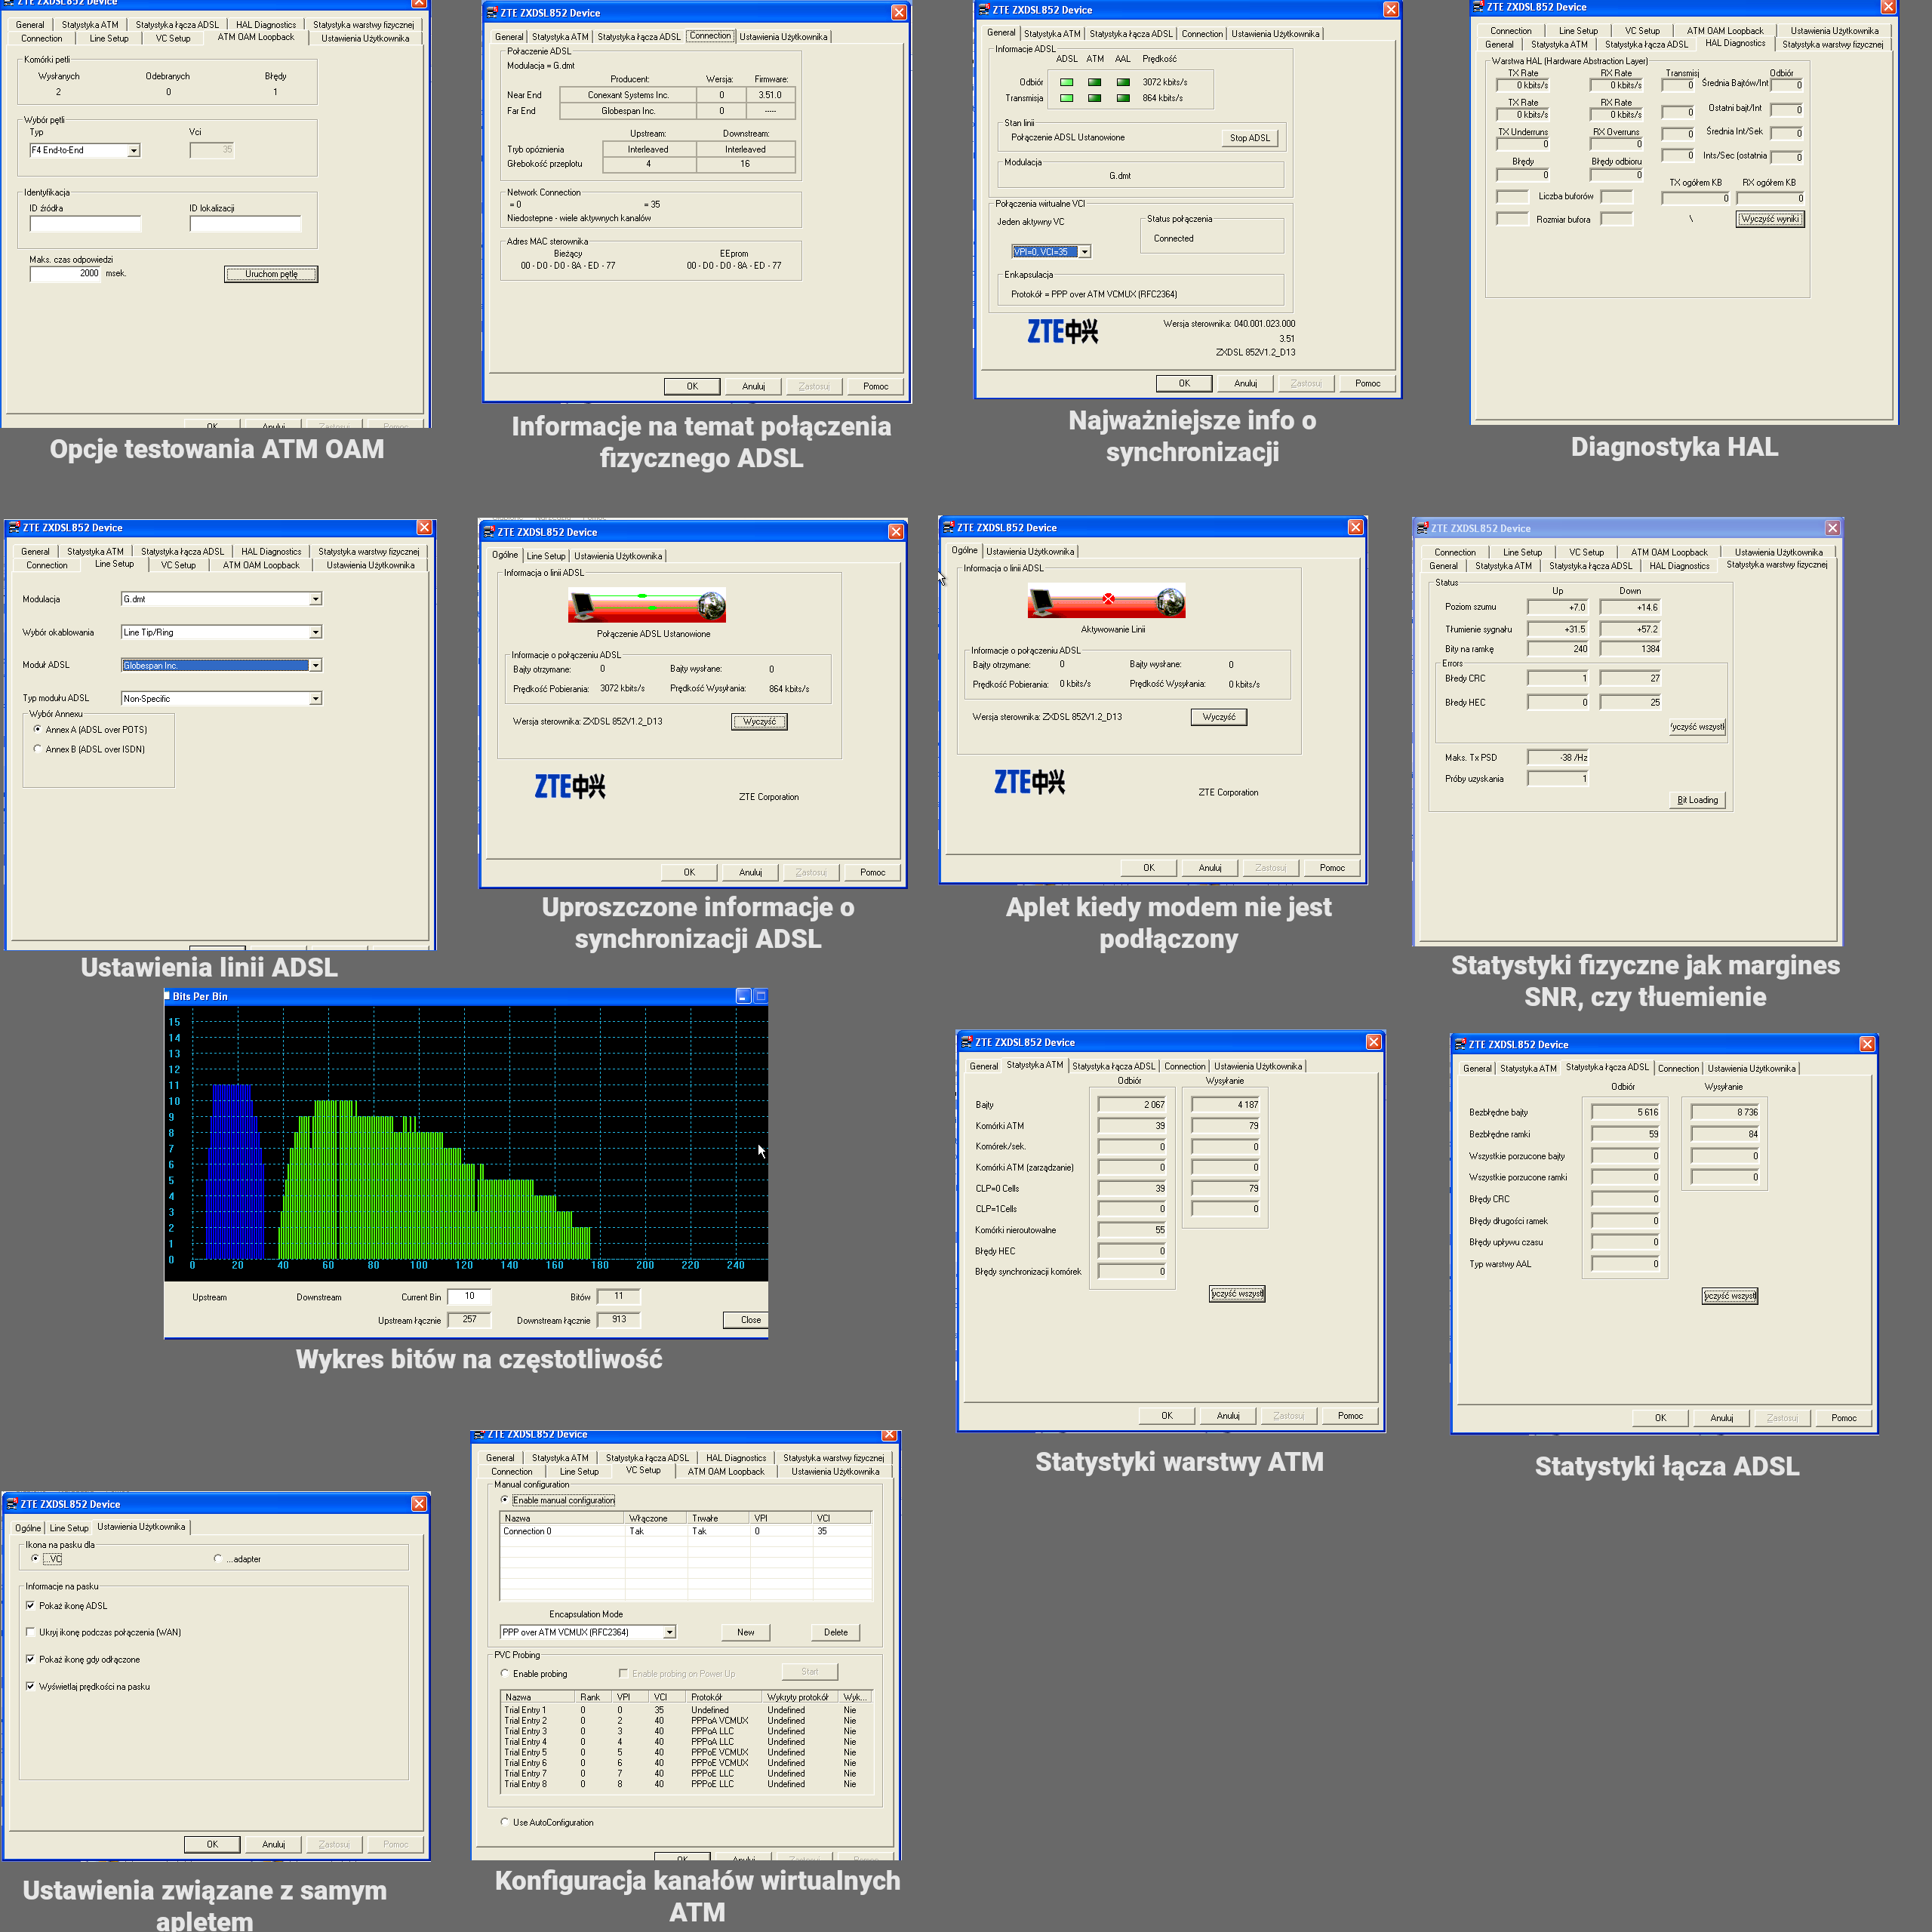Click Wyczyść wyniki button in Diagnostyka HAL window
Viewport: 1932px width, 1932px height.
coord(1770,218)
